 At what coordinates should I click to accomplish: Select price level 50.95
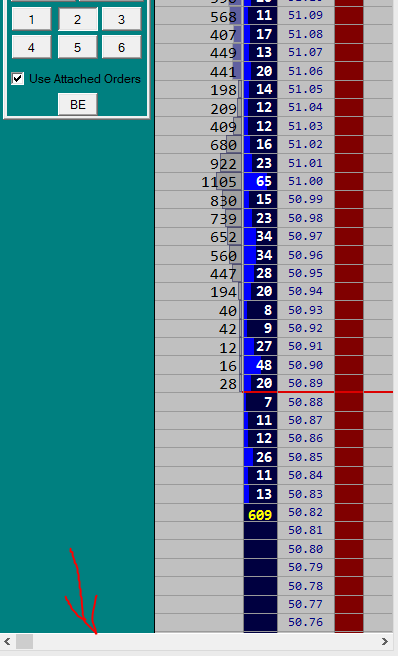coord(306,273)
